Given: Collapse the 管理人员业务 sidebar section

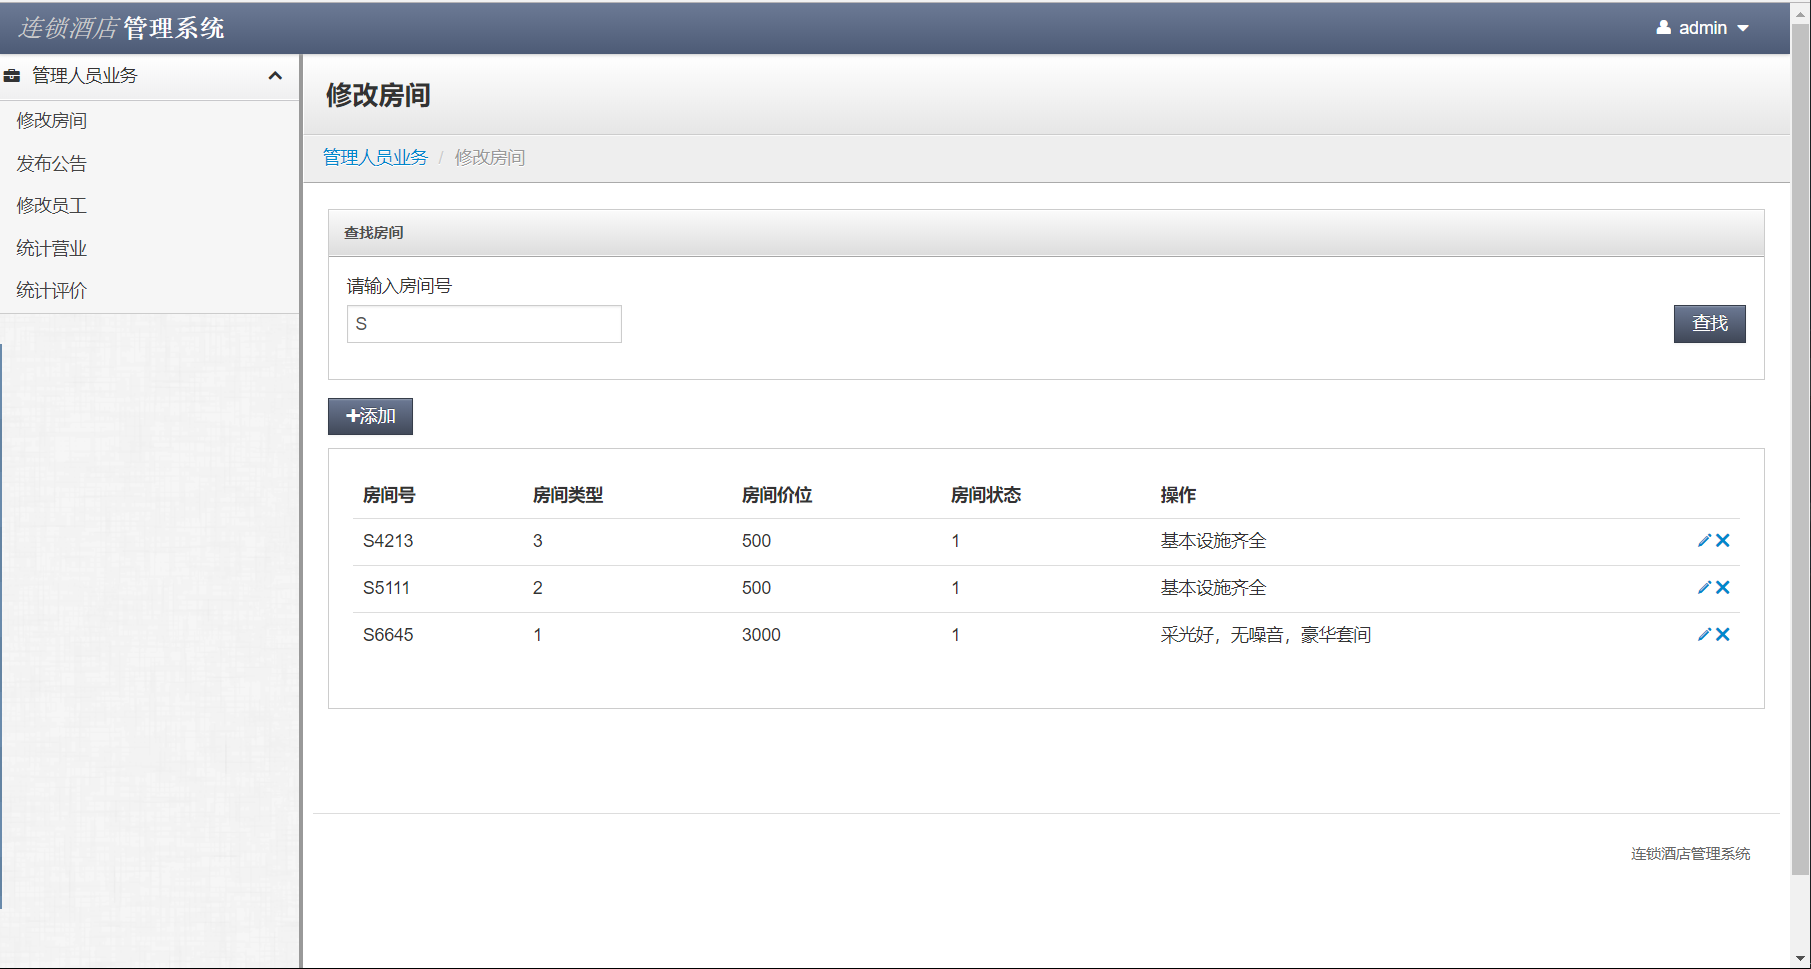Looking at the screenshot, I should 276,75.
